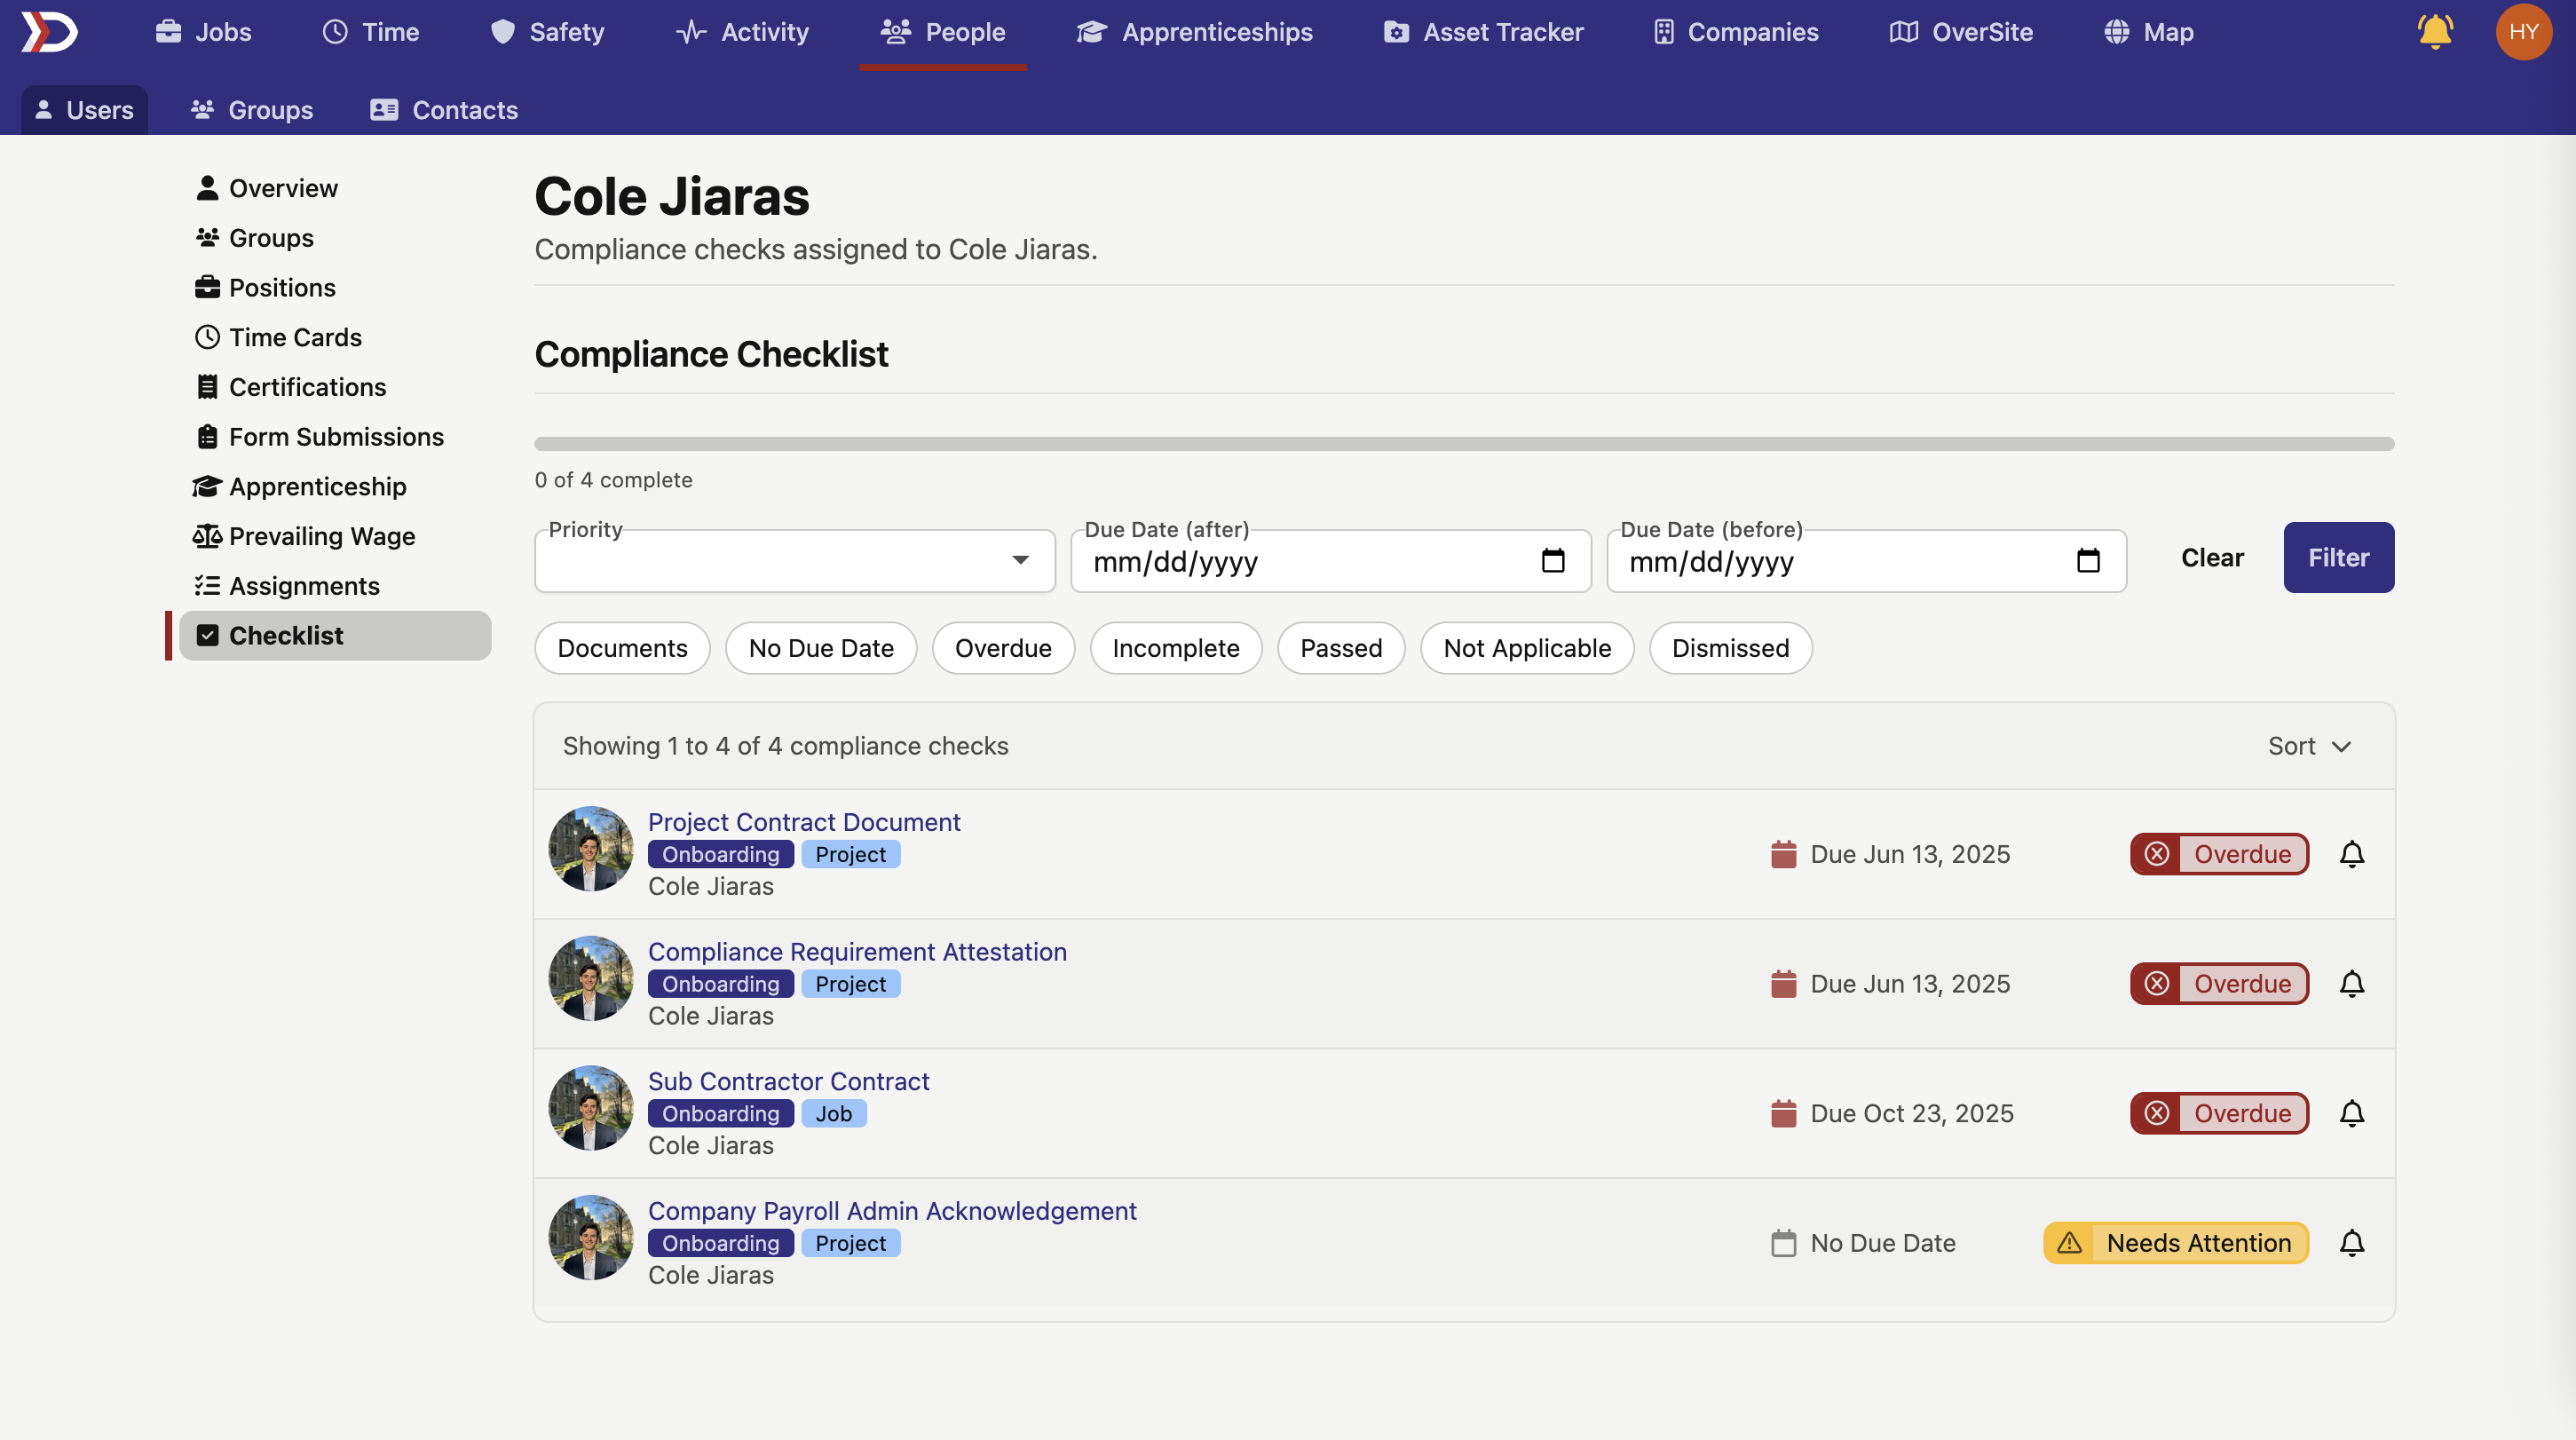Toggle the Documents filter chip

click(621, 648)
